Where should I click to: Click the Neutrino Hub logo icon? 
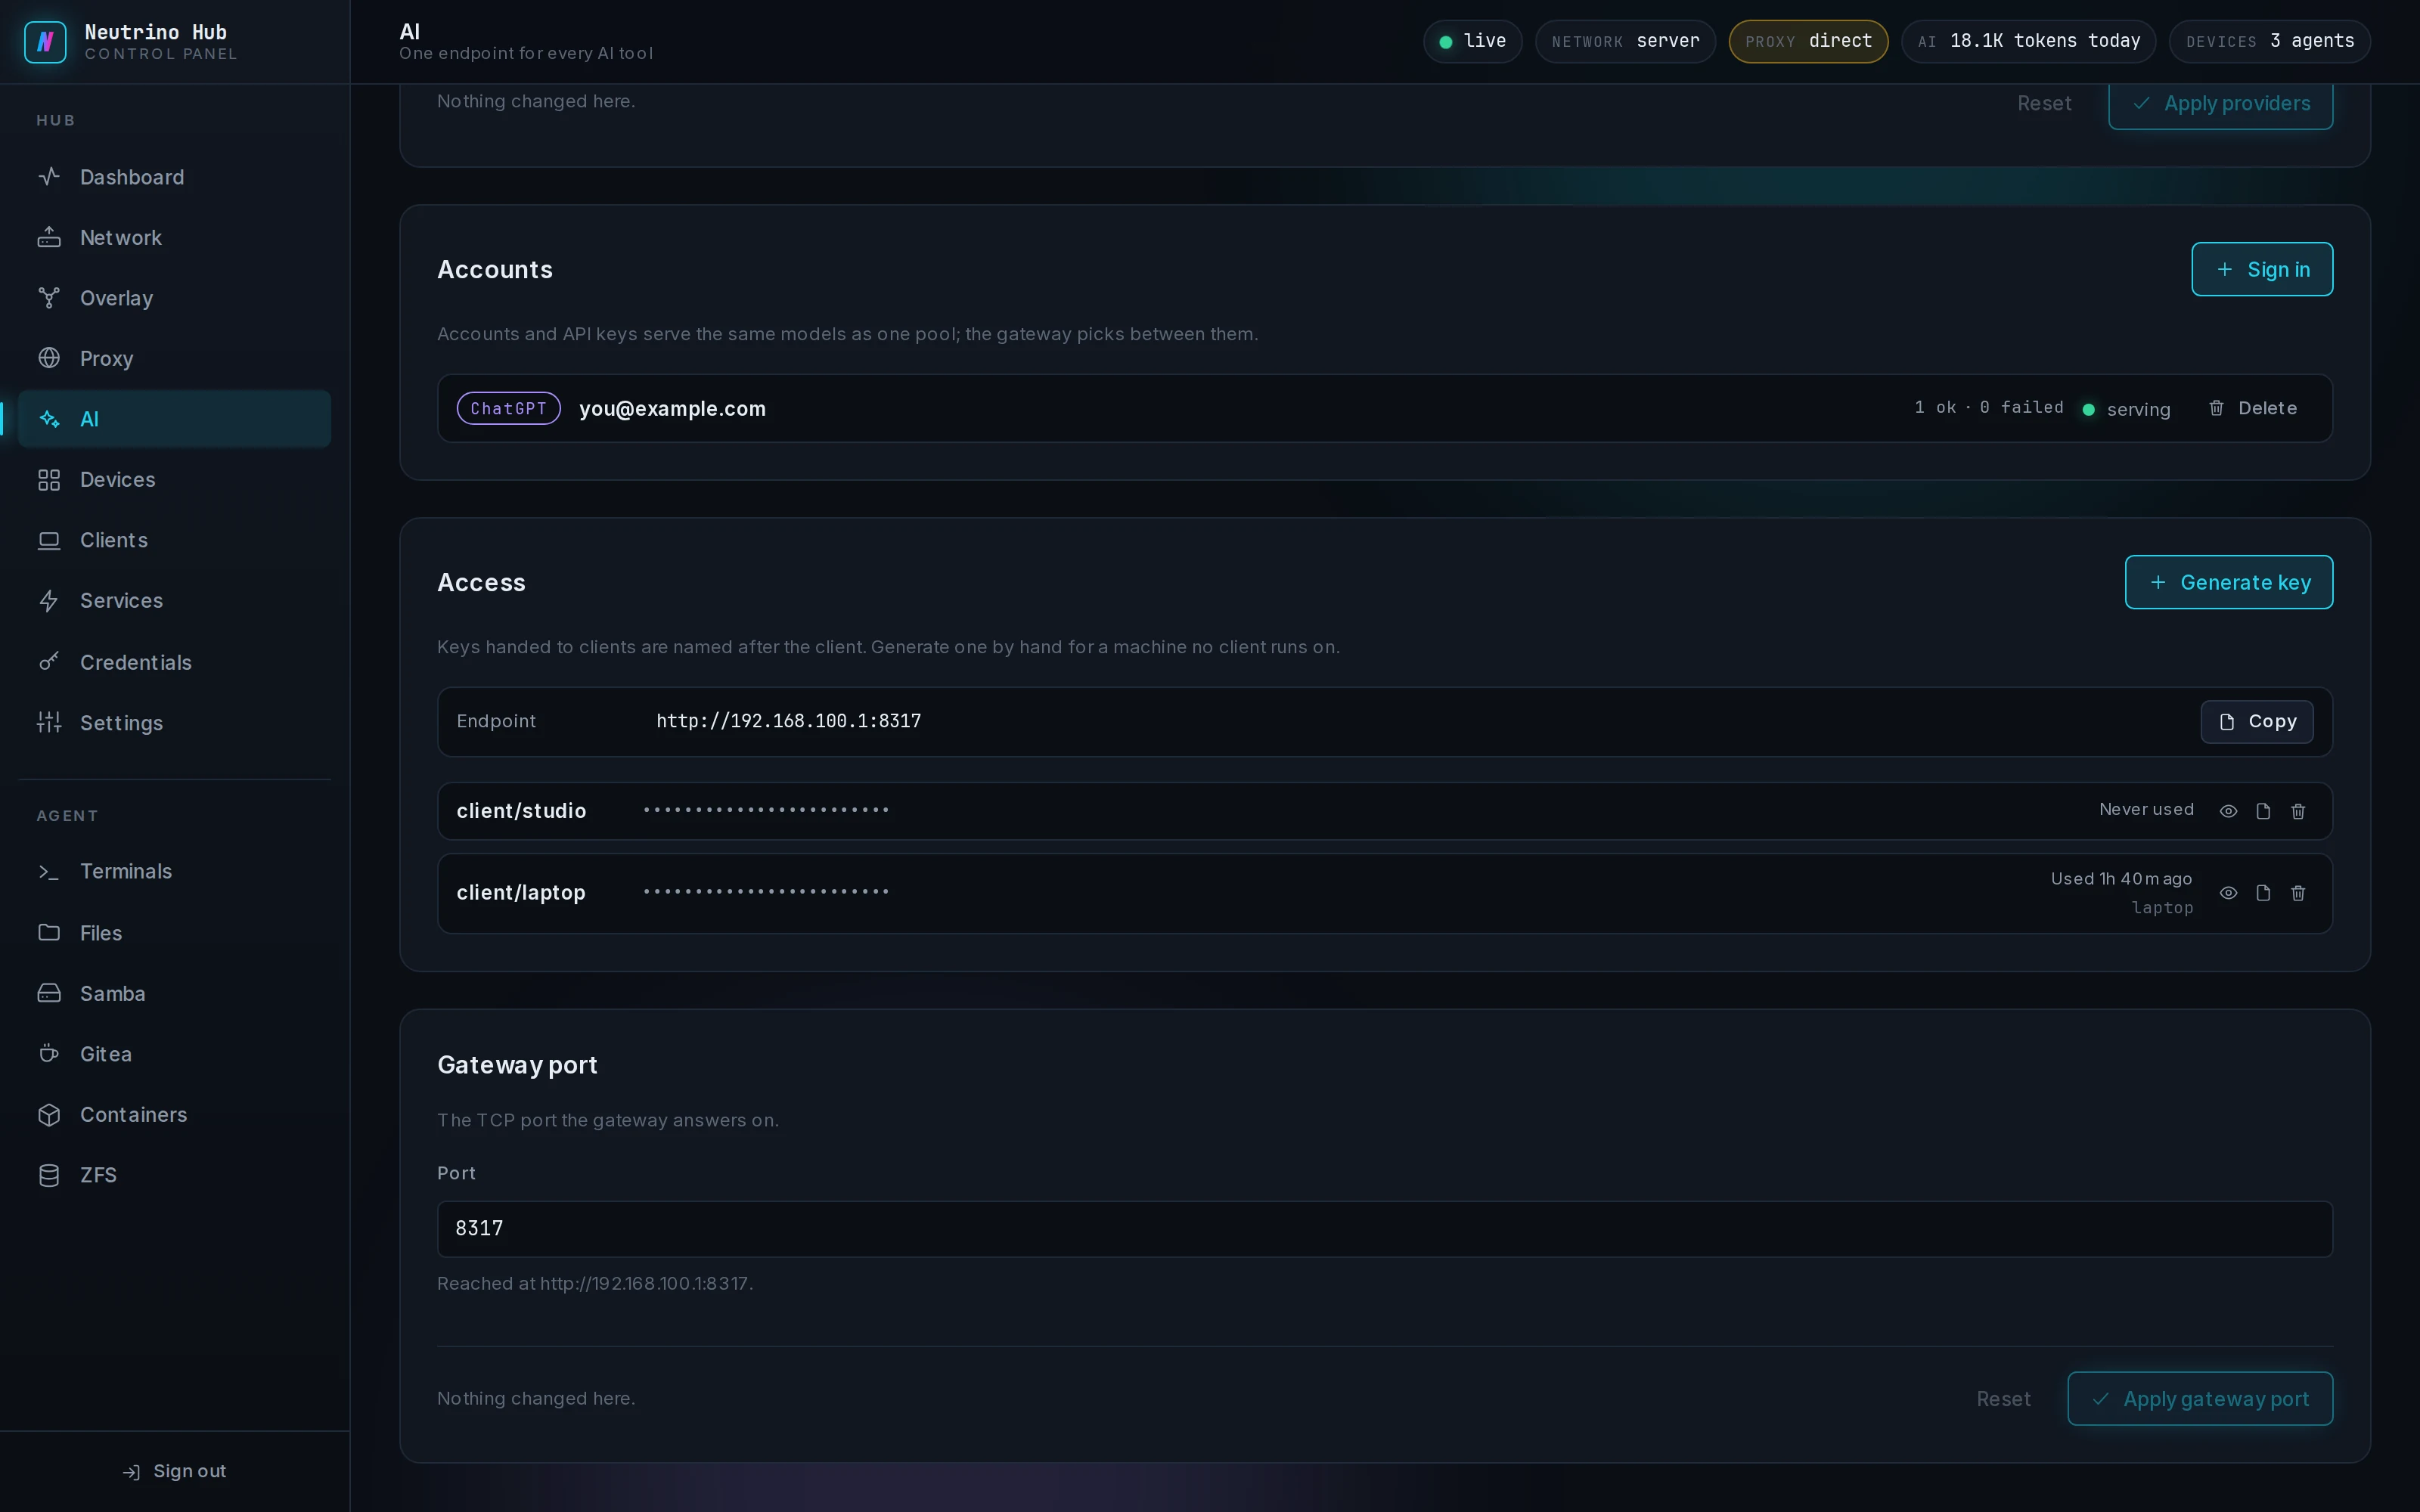[x=45, y=42]
